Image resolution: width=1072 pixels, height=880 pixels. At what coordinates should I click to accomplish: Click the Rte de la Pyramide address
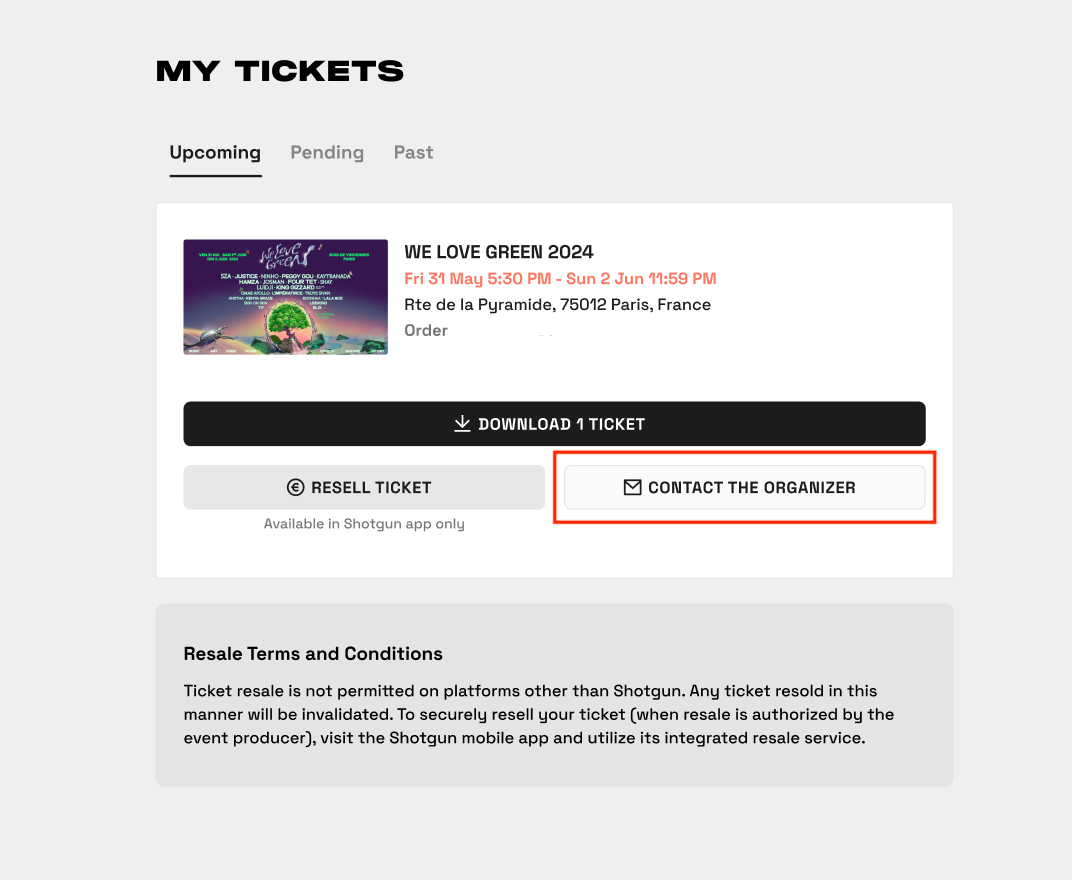(x=557, y=304)
